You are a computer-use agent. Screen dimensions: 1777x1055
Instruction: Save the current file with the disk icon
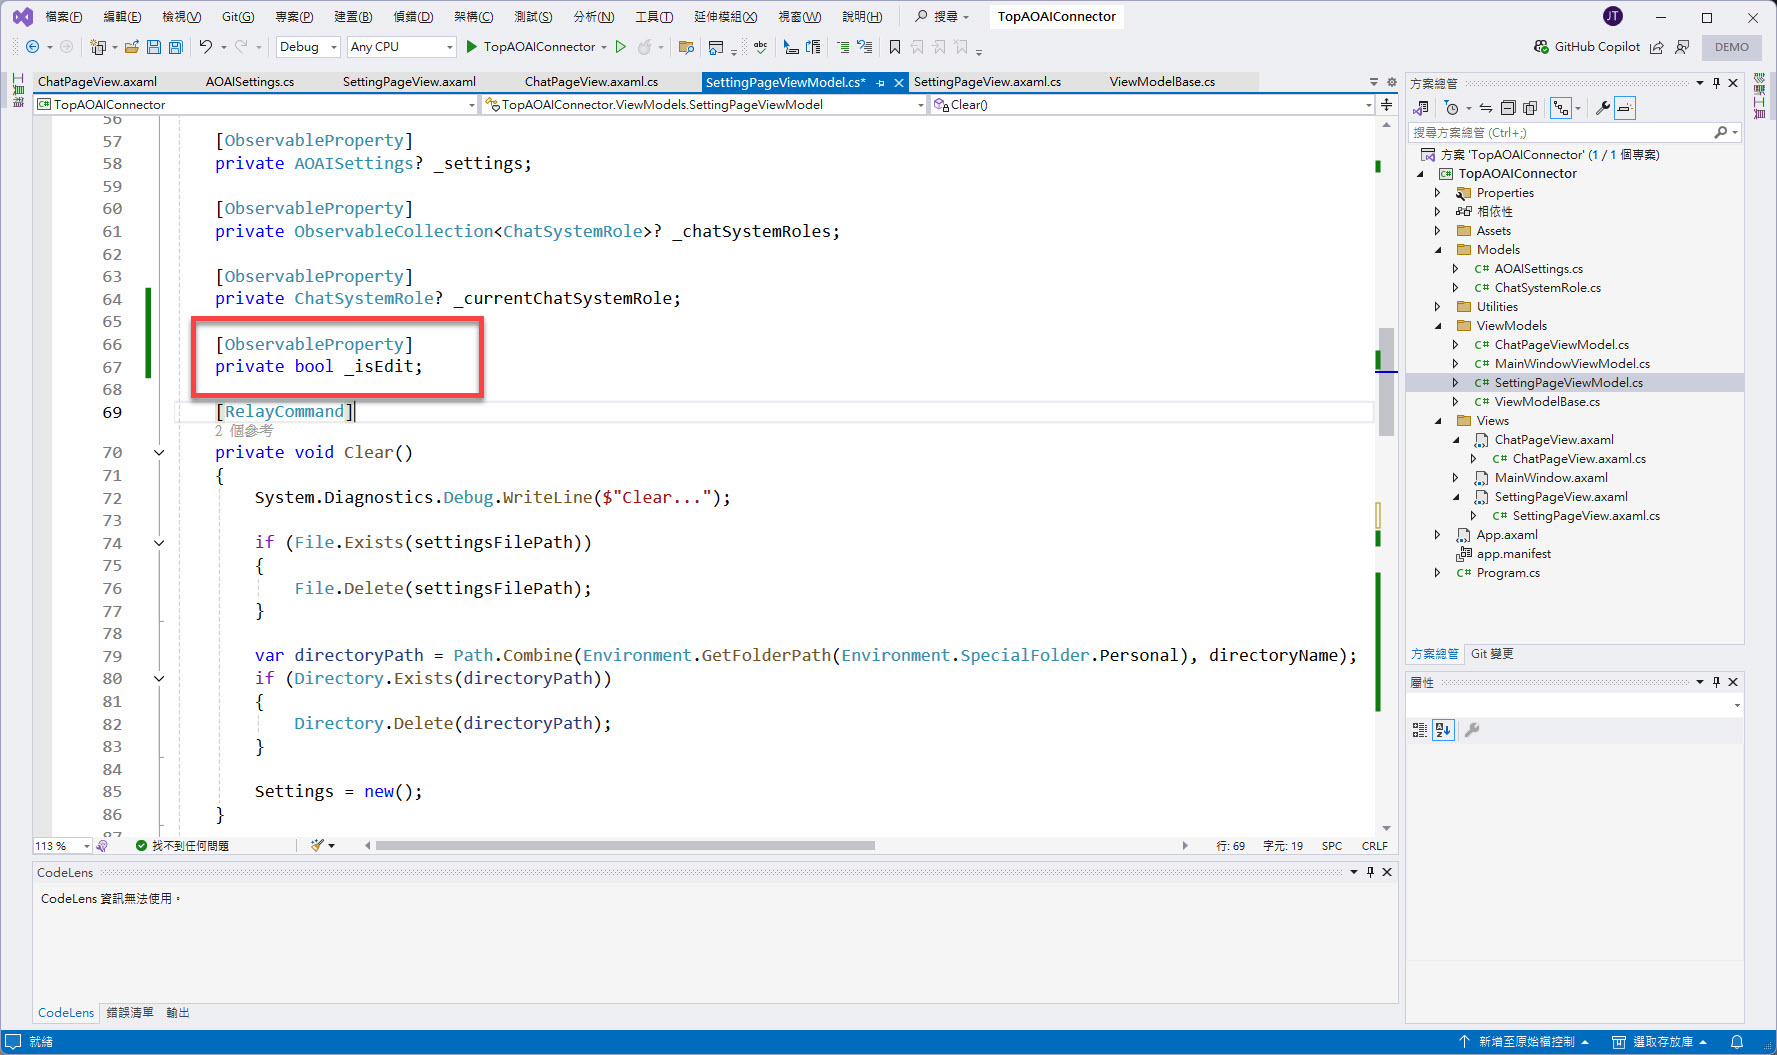[154, 47]
